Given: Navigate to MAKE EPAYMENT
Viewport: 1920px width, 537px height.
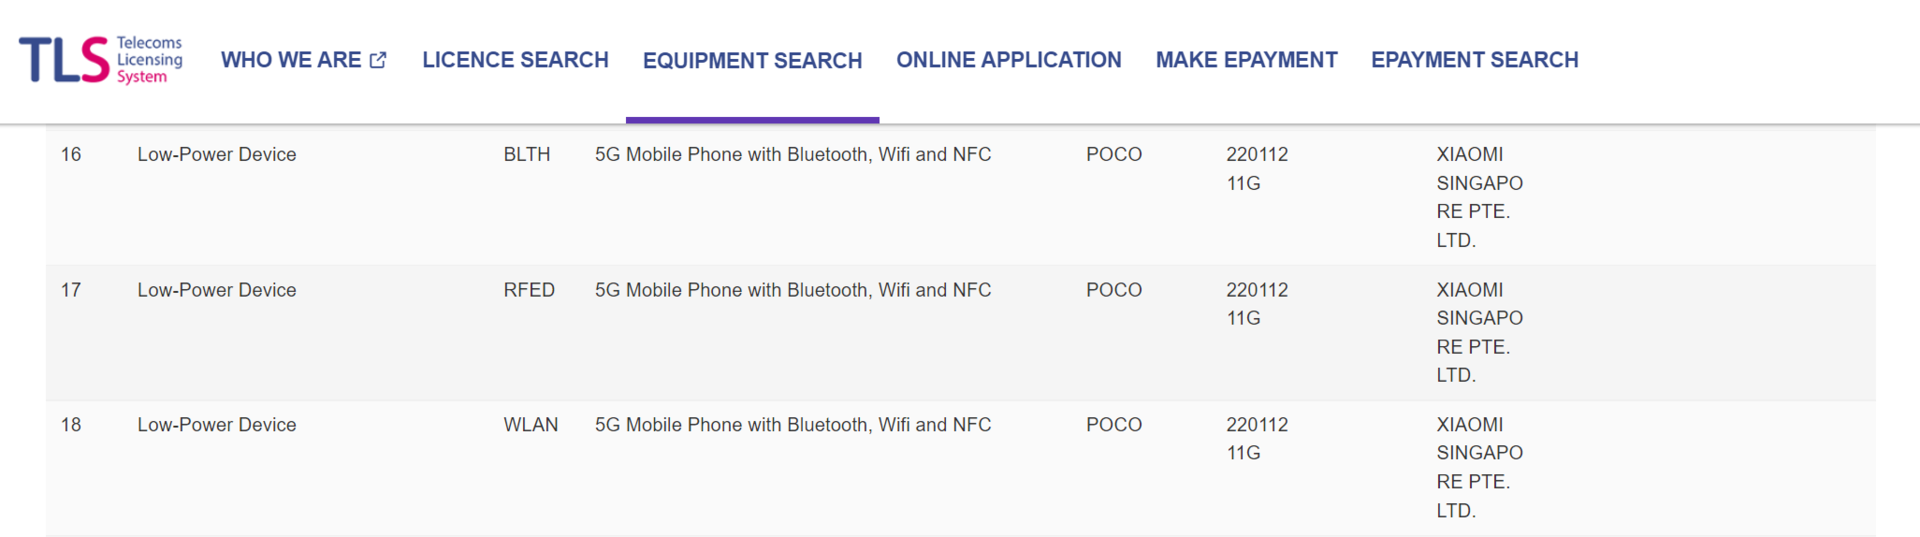Looking at the screenshot, I should pyautogui.click(x=1246, y=60).
